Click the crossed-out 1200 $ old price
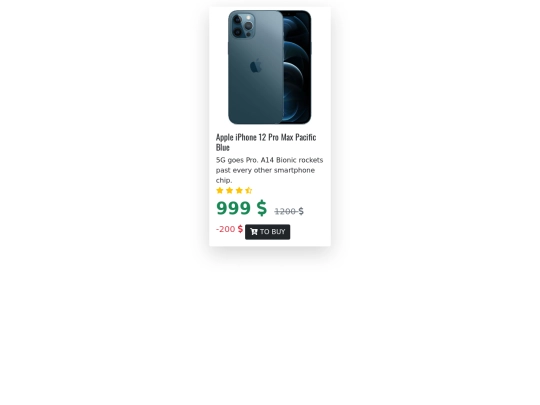 (x=289, y=211)
